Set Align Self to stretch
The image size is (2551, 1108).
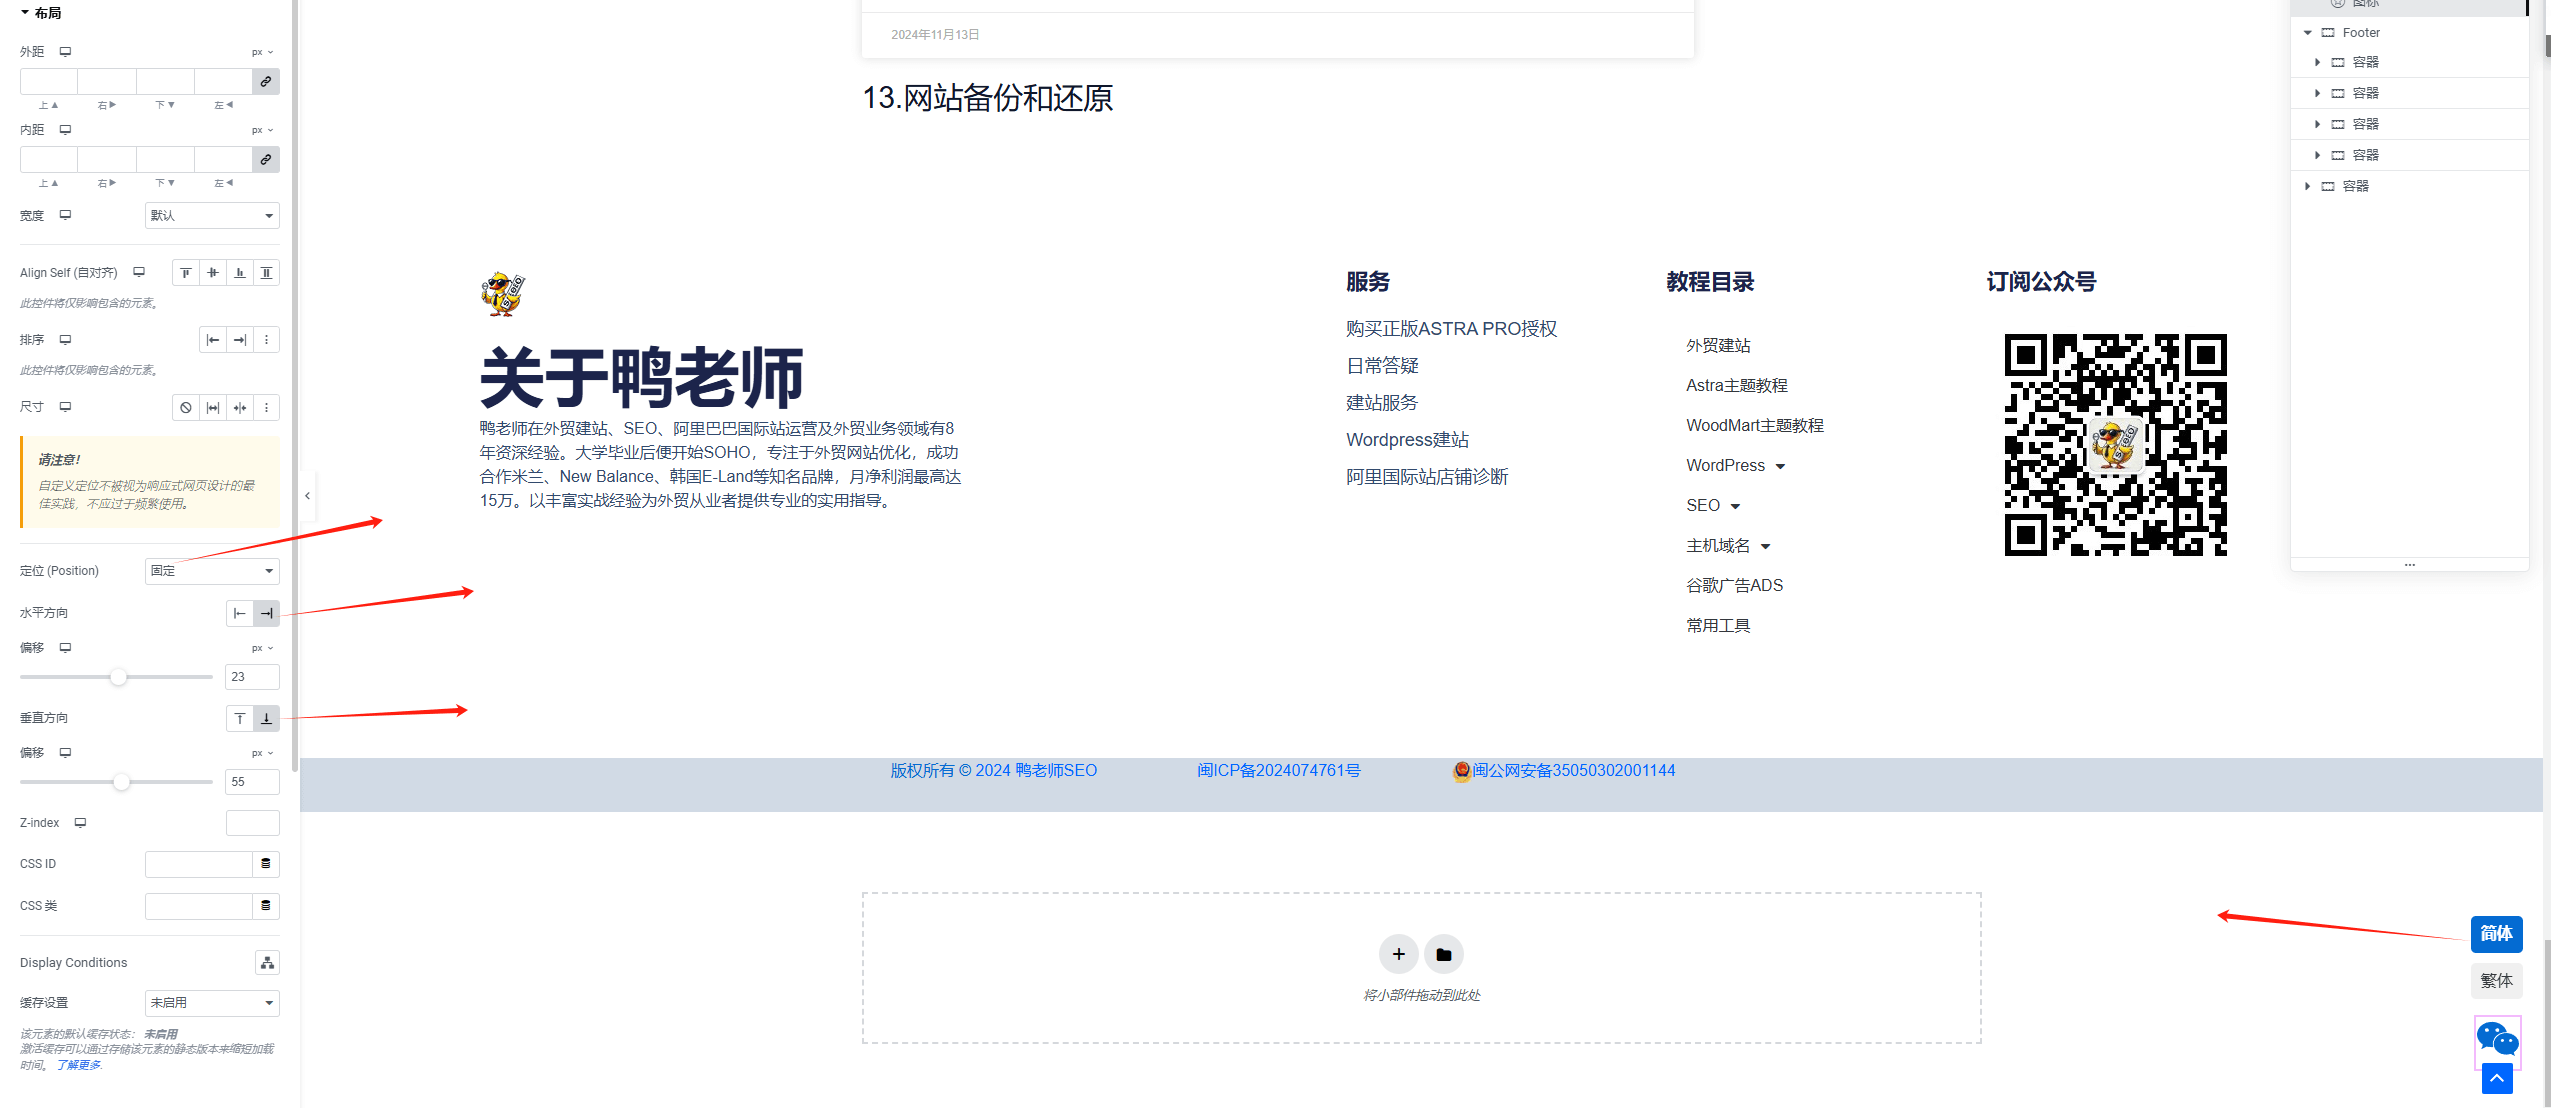point(267,273)
